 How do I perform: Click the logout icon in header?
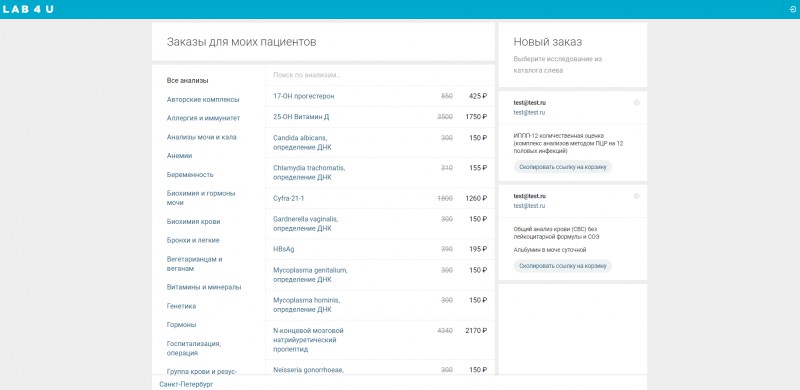[x=793, y=9]
